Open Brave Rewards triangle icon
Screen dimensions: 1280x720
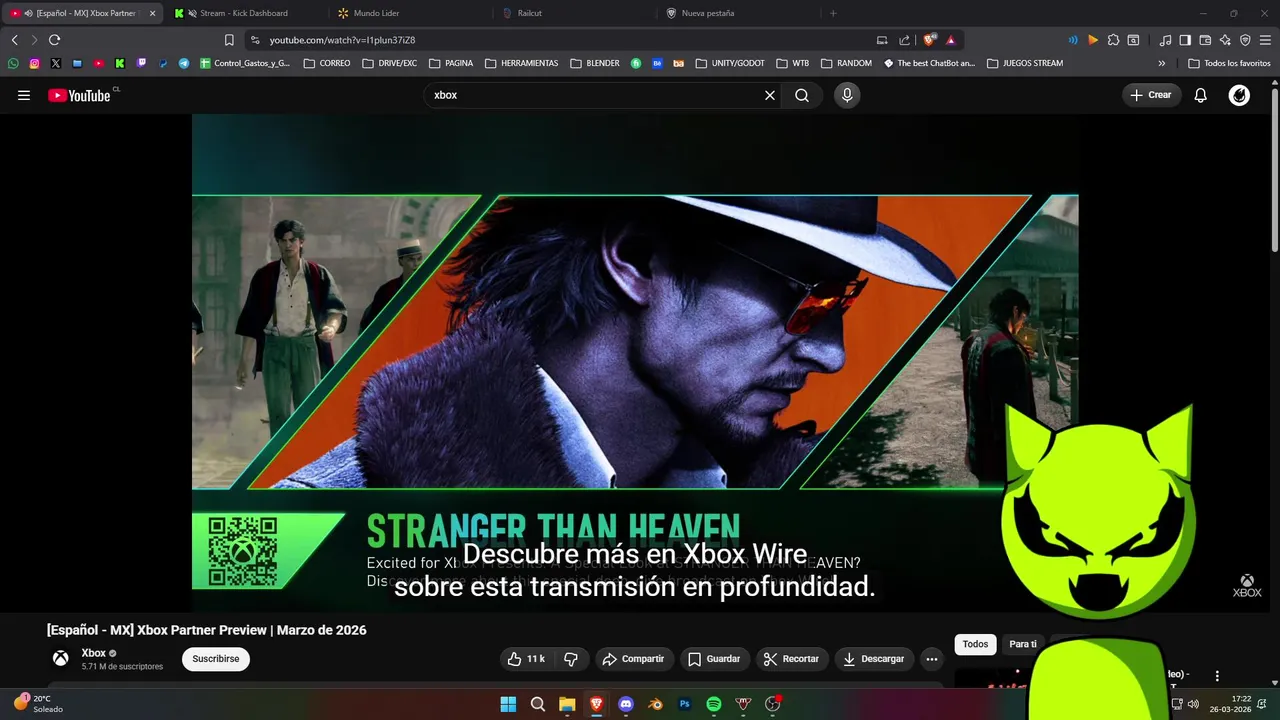pyautogui.click(x=951, y=40)
